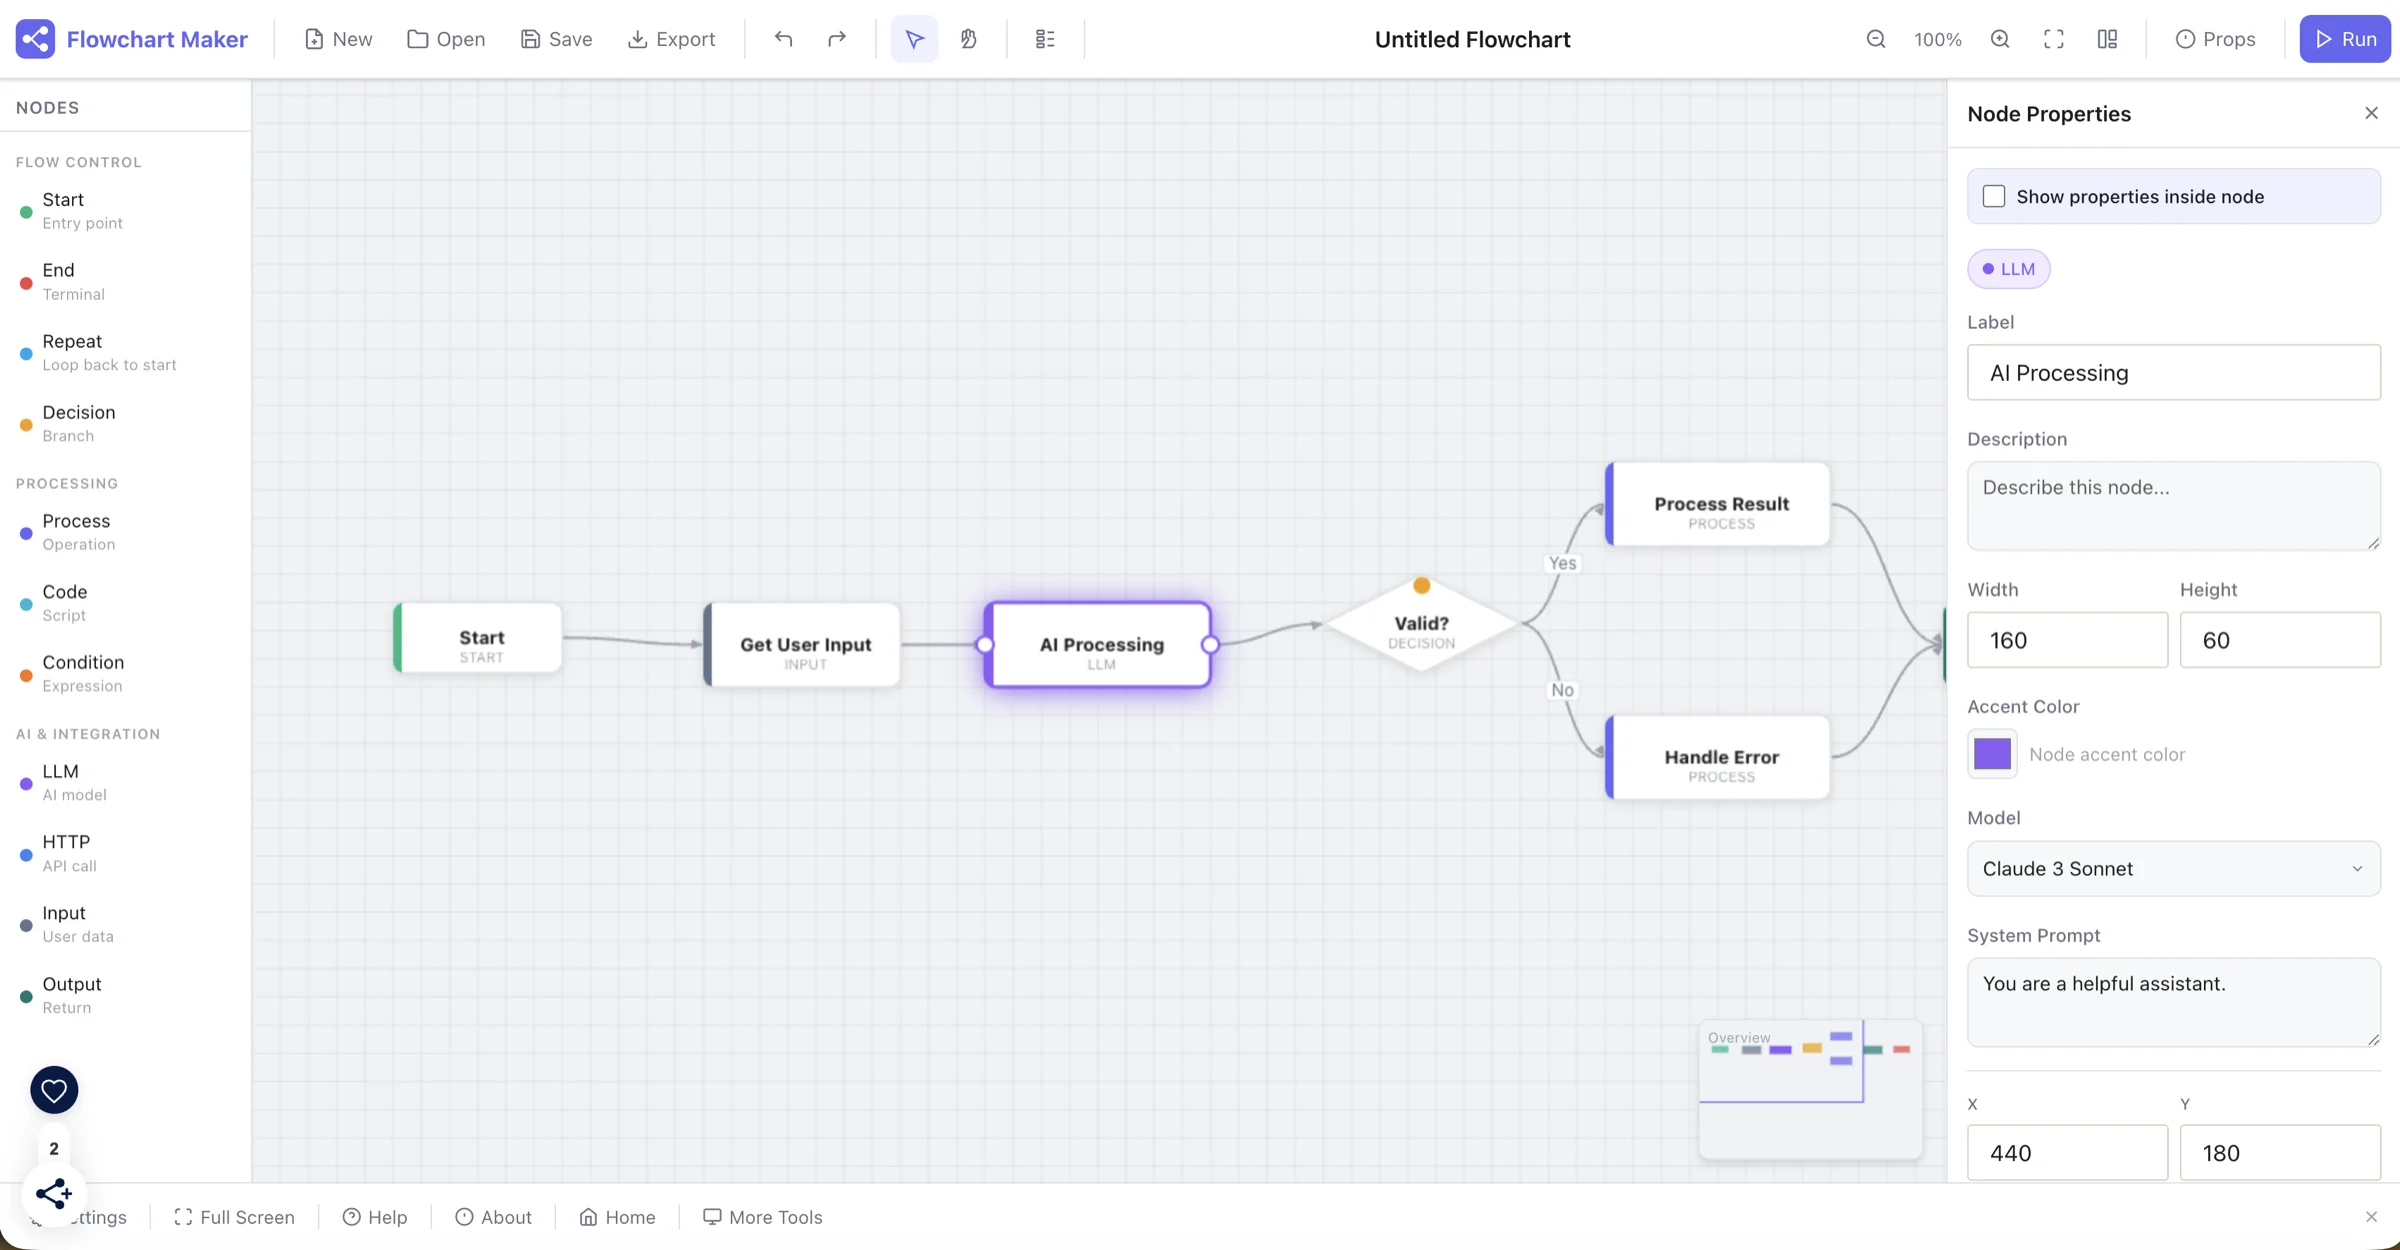This screenshot has height=1250, width=2400.
Task: Select the AI Processing node on canvas
Action: pos(1098,645)
